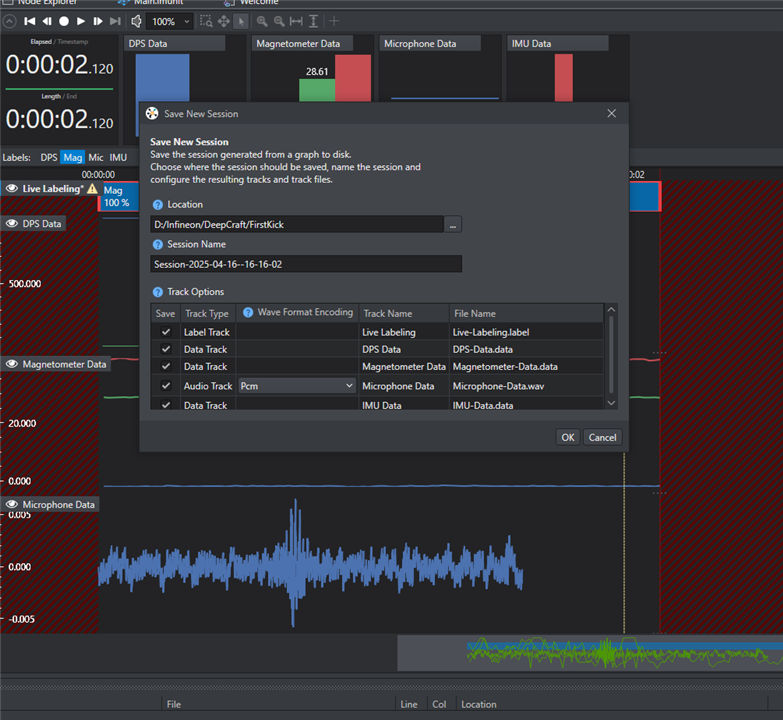Collapse the playback toolbar with the circled chevron
Image resolution: width=783 pixels, height=720 pixels.
[x=9, y=21]
